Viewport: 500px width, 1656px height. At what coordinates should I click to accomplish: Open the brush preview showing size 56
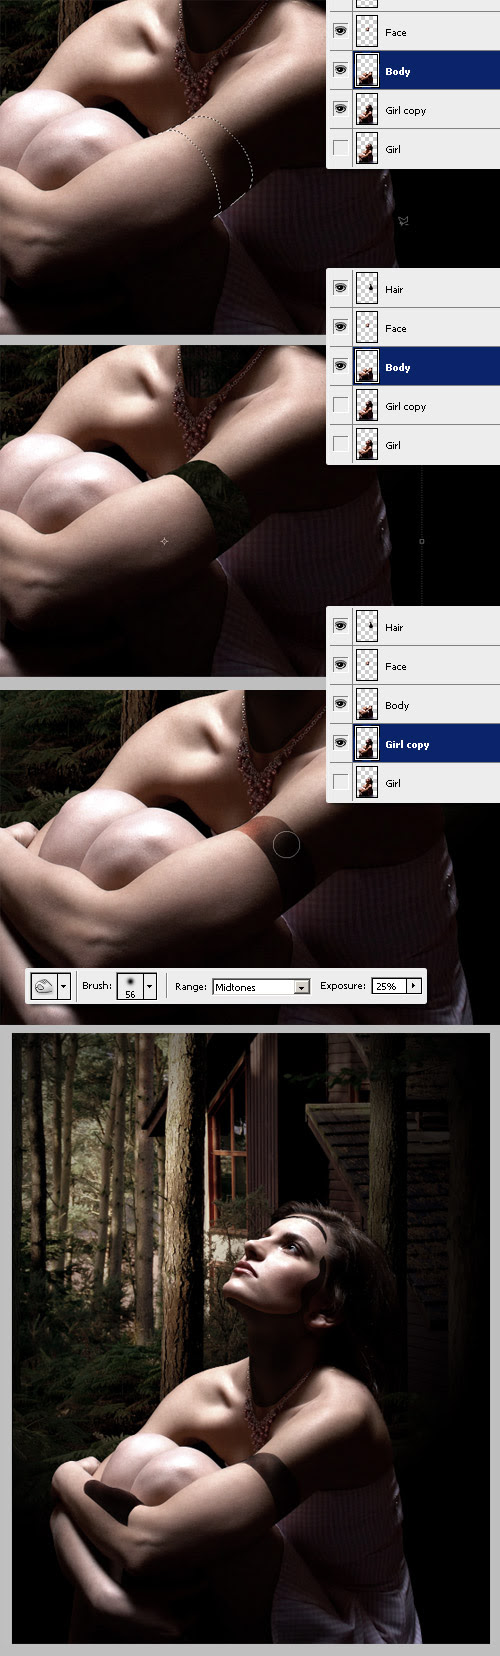130,986
